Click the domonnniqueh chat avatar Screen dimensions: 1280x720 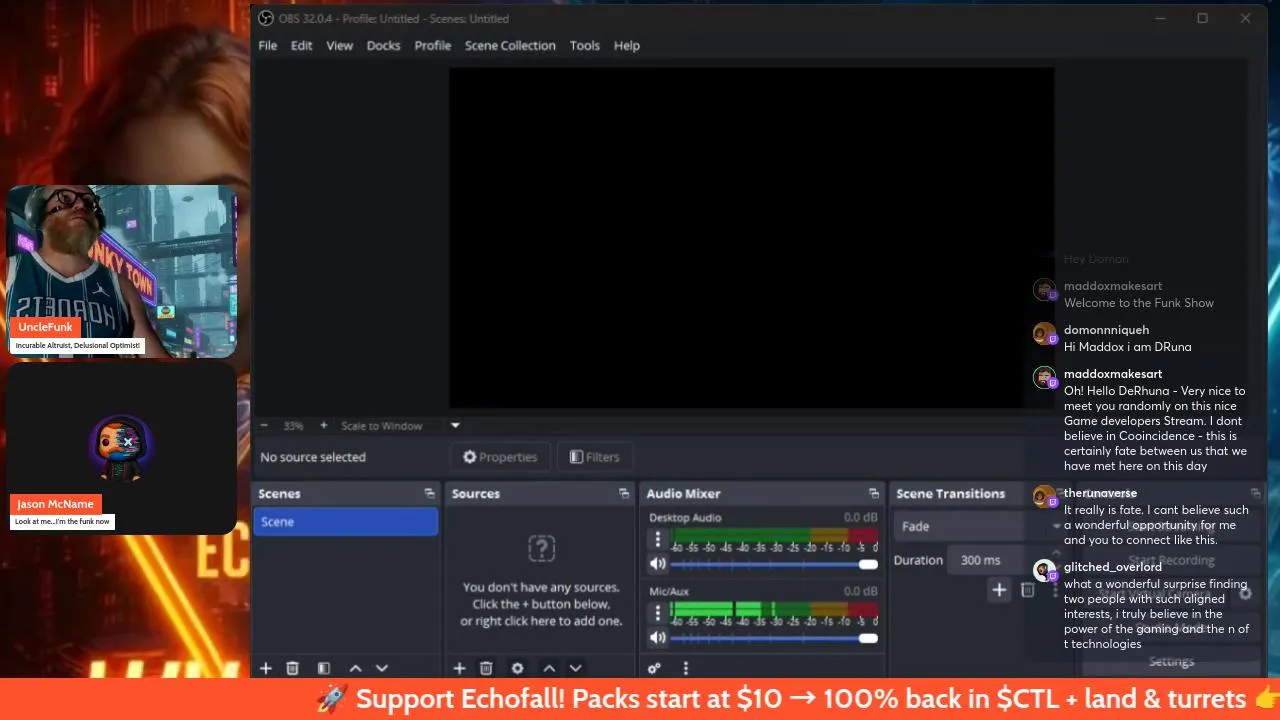(x=1044, y=334)
